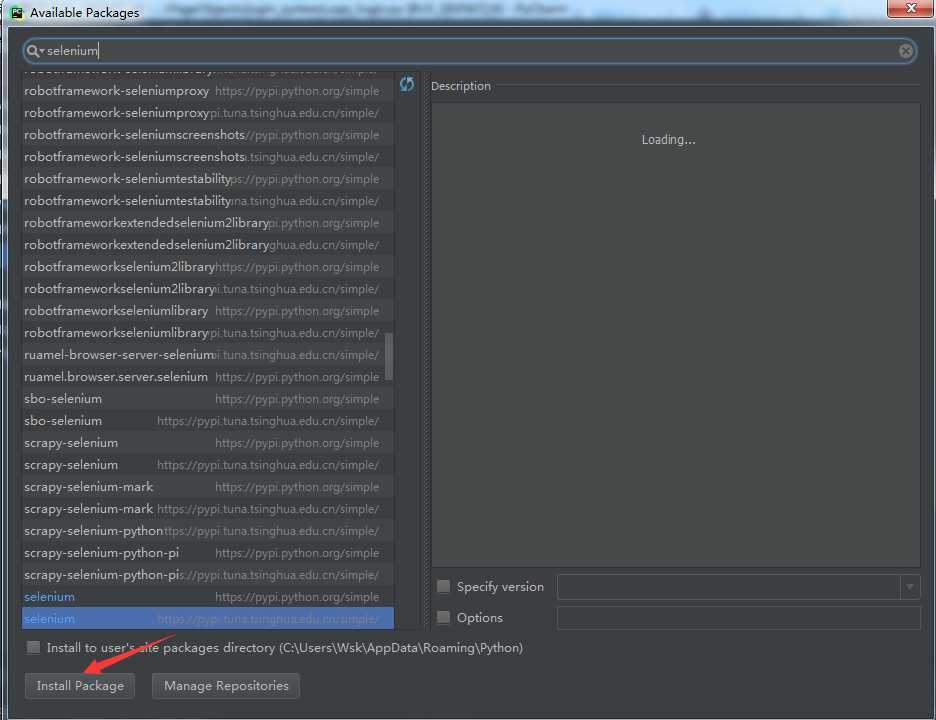This screenshot has width=936, height=720.
Task: Focus the package search field
Action: (x=470, y=51)
